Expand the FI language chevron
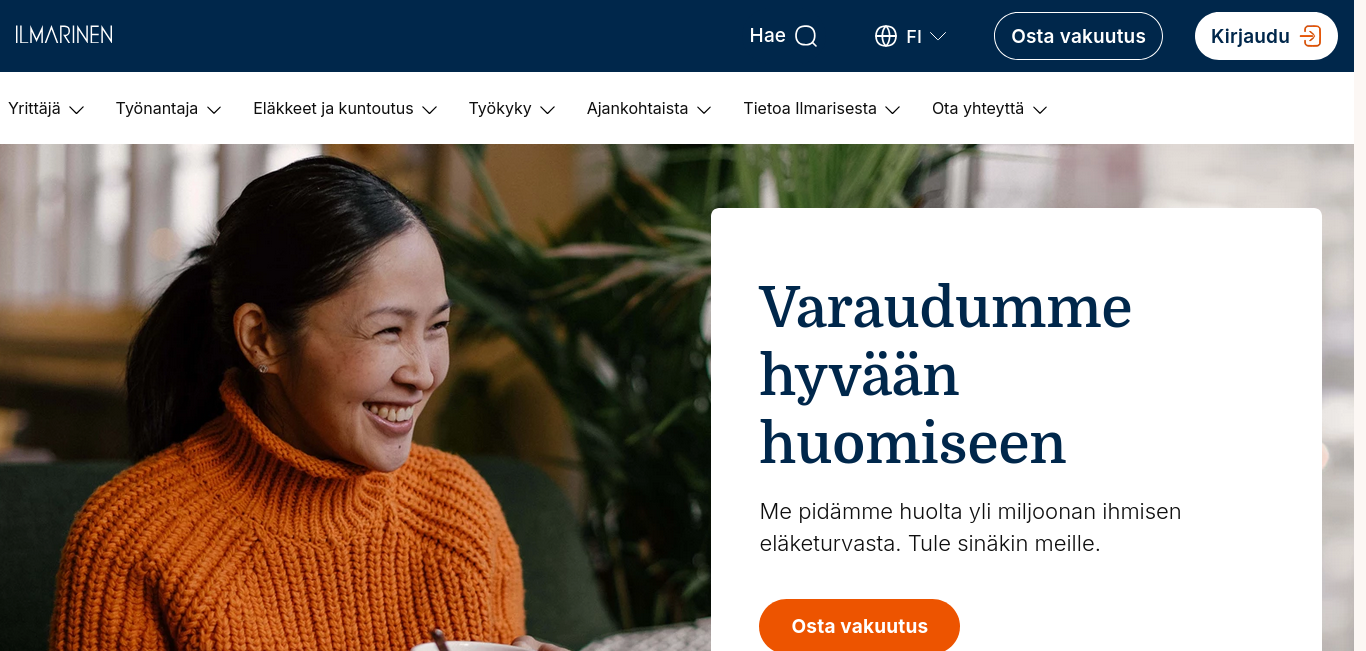Image resolution: width=1366 pixels, height=651 pixels. (x=938, y=36)
